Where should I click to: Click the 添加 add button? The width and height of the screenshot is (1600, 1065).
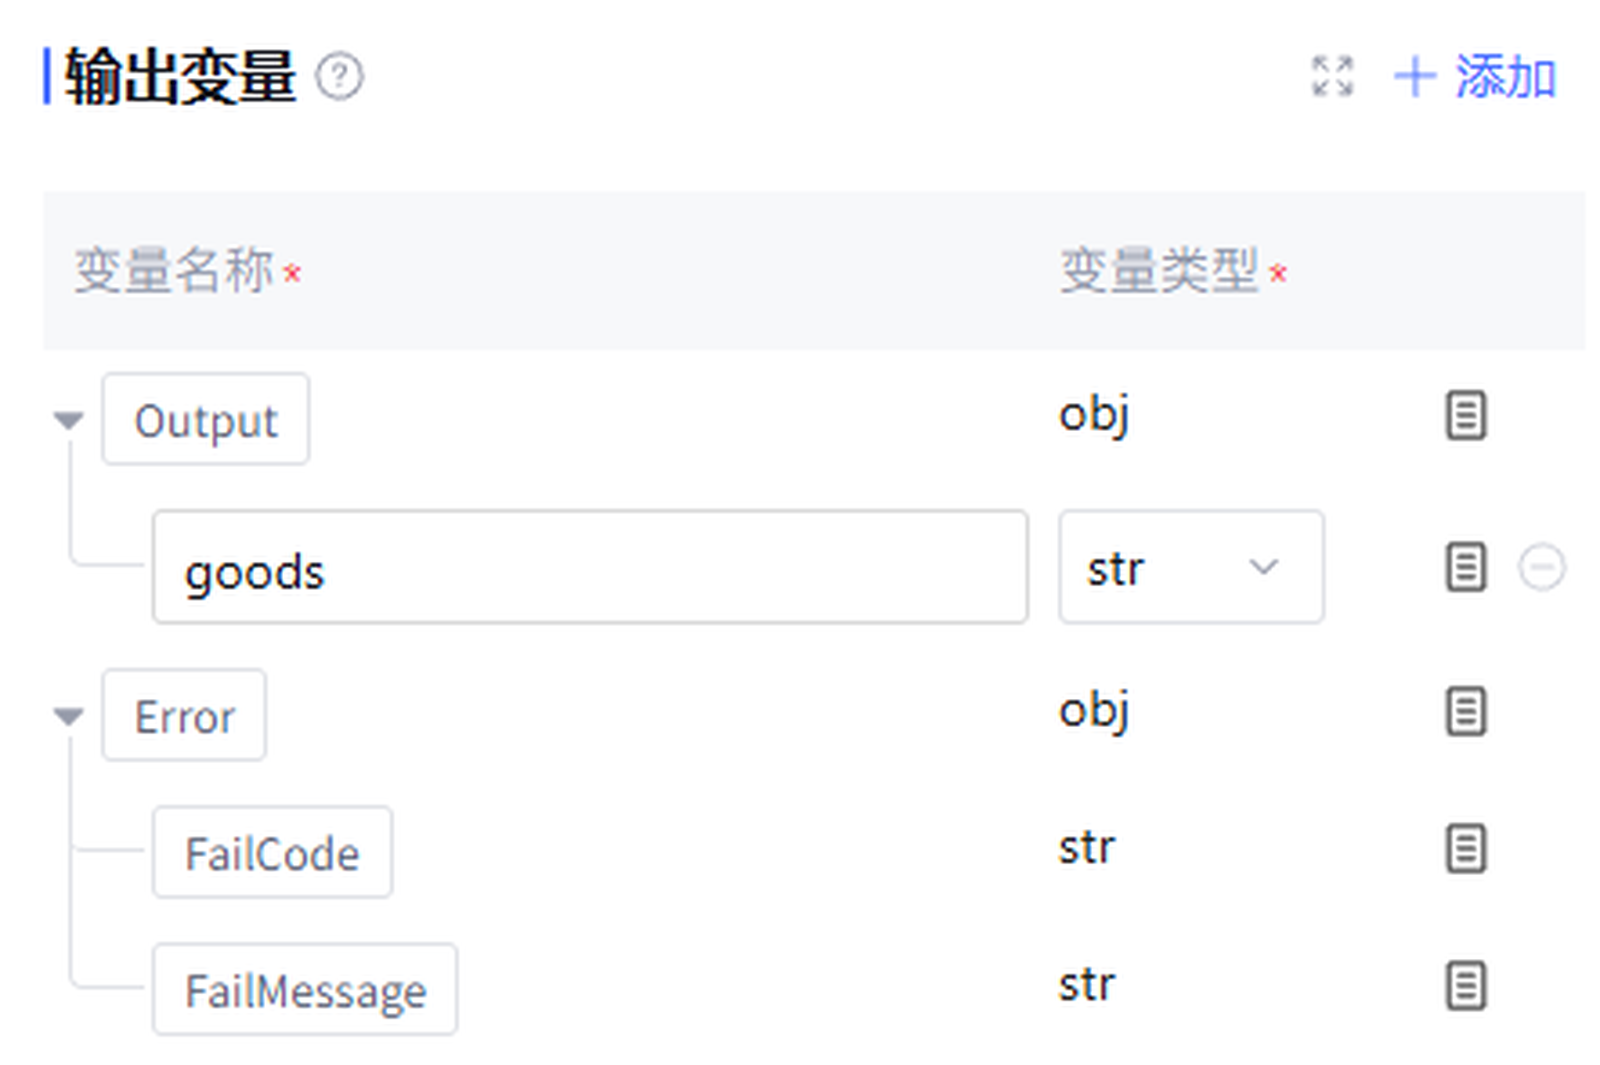[1476, 77]
